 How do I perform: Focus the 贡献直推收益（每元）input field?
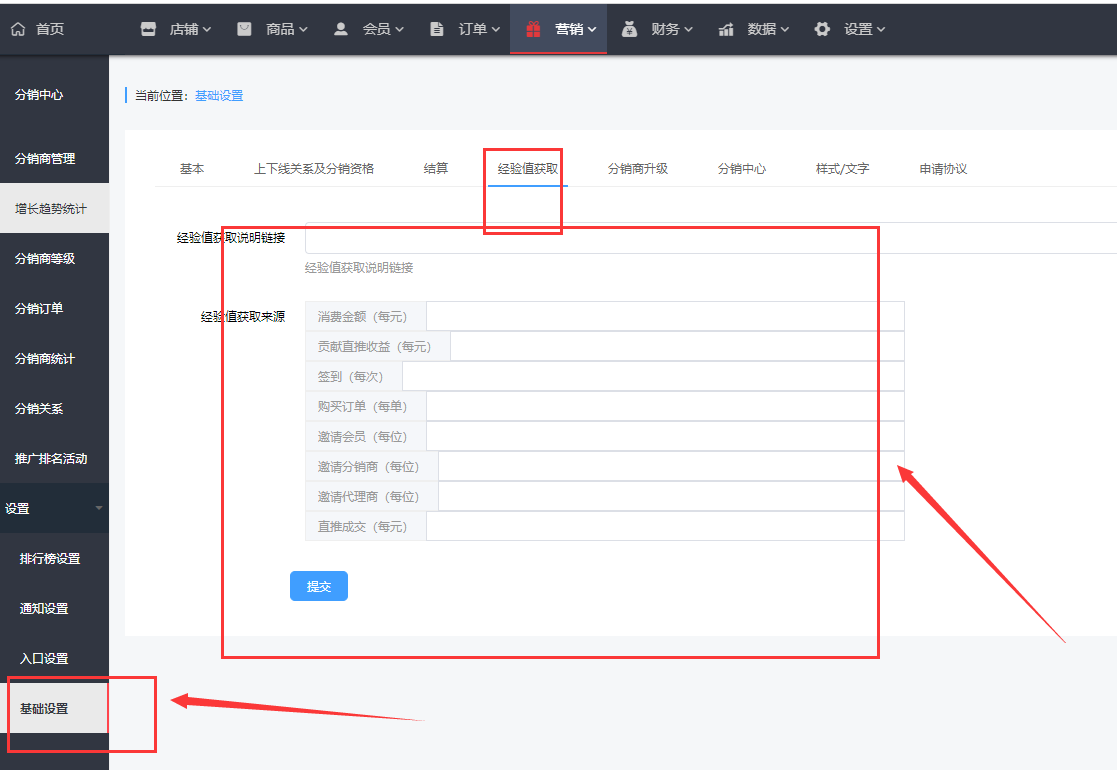[677, 346]
